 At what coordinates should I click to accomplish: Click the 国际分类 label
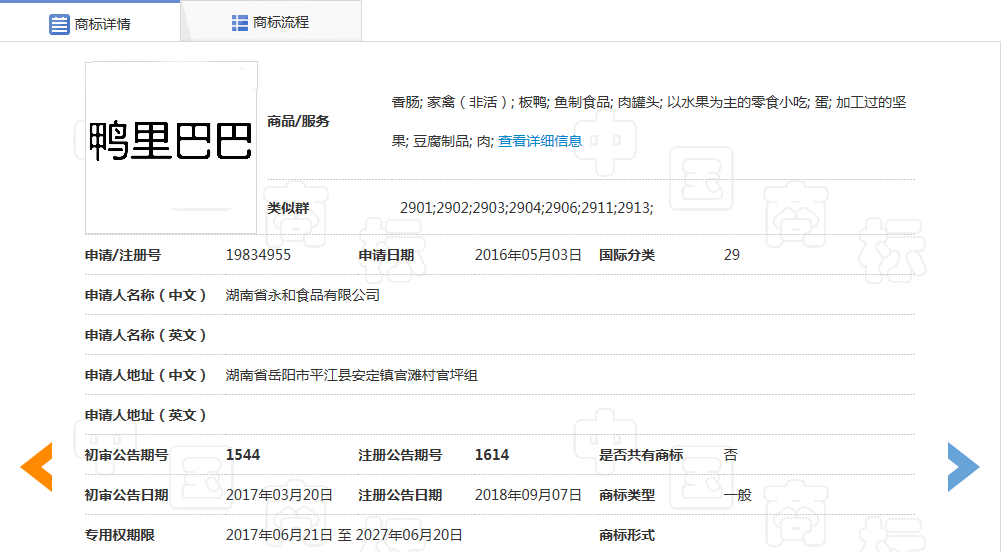pyautogui.click(x=627, y=255)
